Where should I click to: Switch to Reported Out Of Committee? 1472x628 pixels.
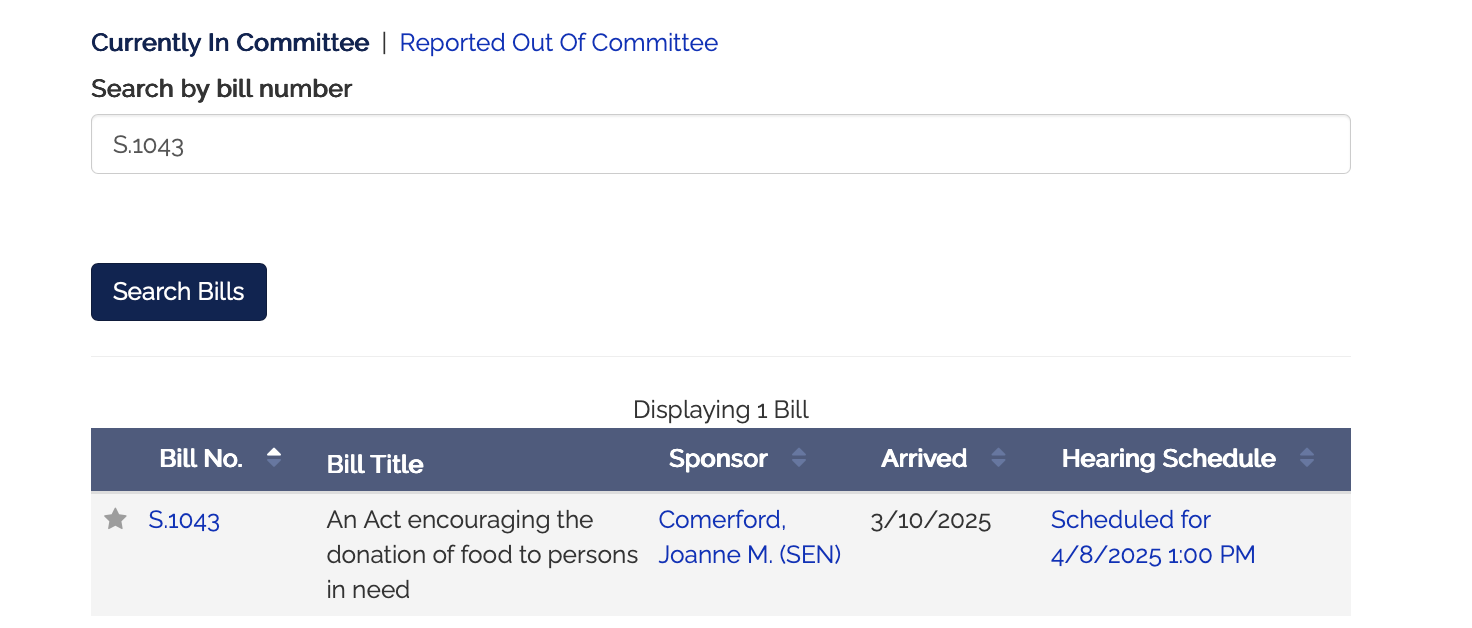click(558, 43)
